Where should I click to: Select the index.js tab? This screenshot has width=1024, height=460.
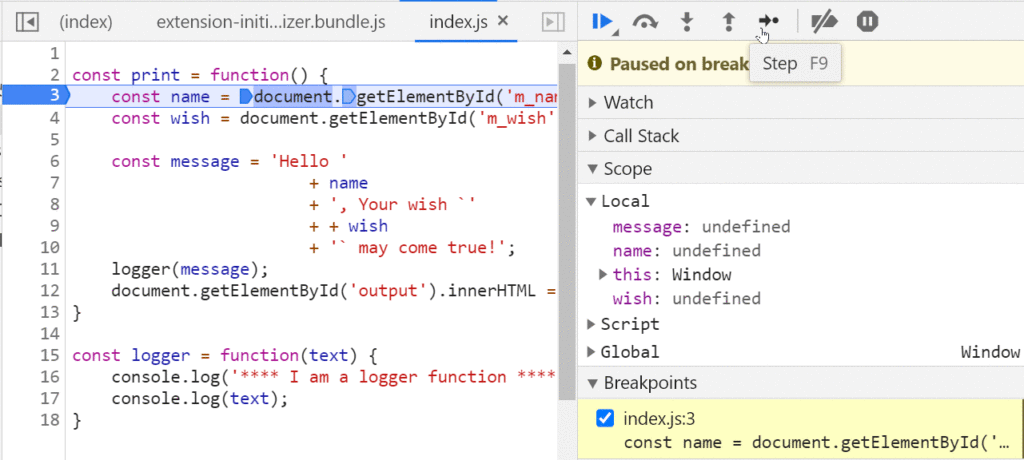click(458, 22)
